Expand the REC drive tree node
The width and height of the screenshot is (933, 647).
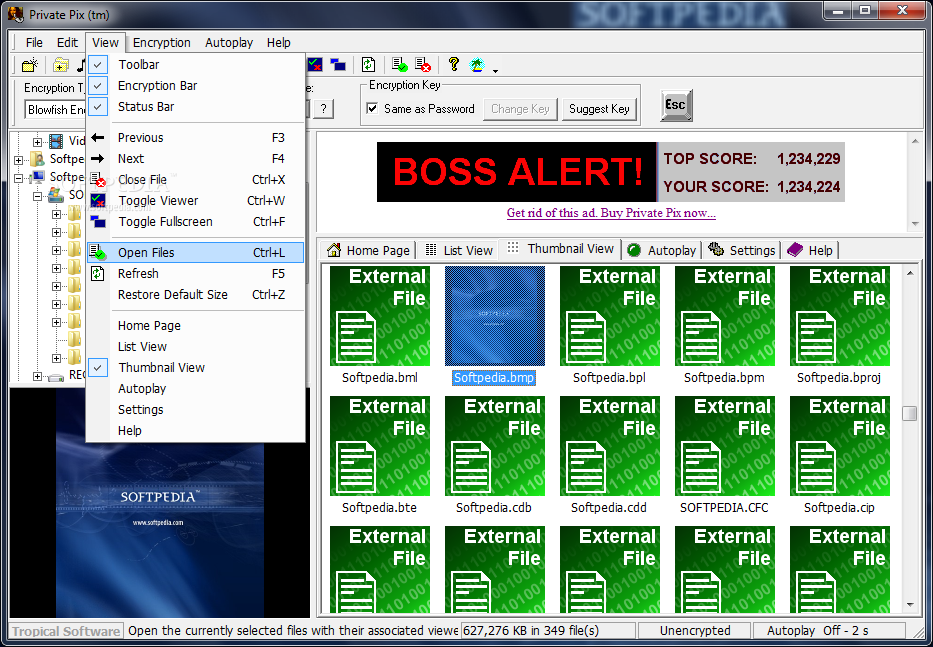click(37, 376)
